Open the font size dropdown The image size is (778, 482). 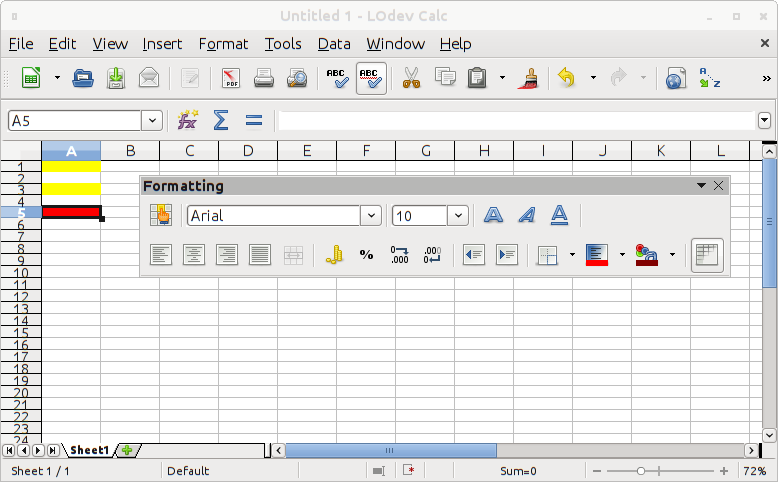458,215
